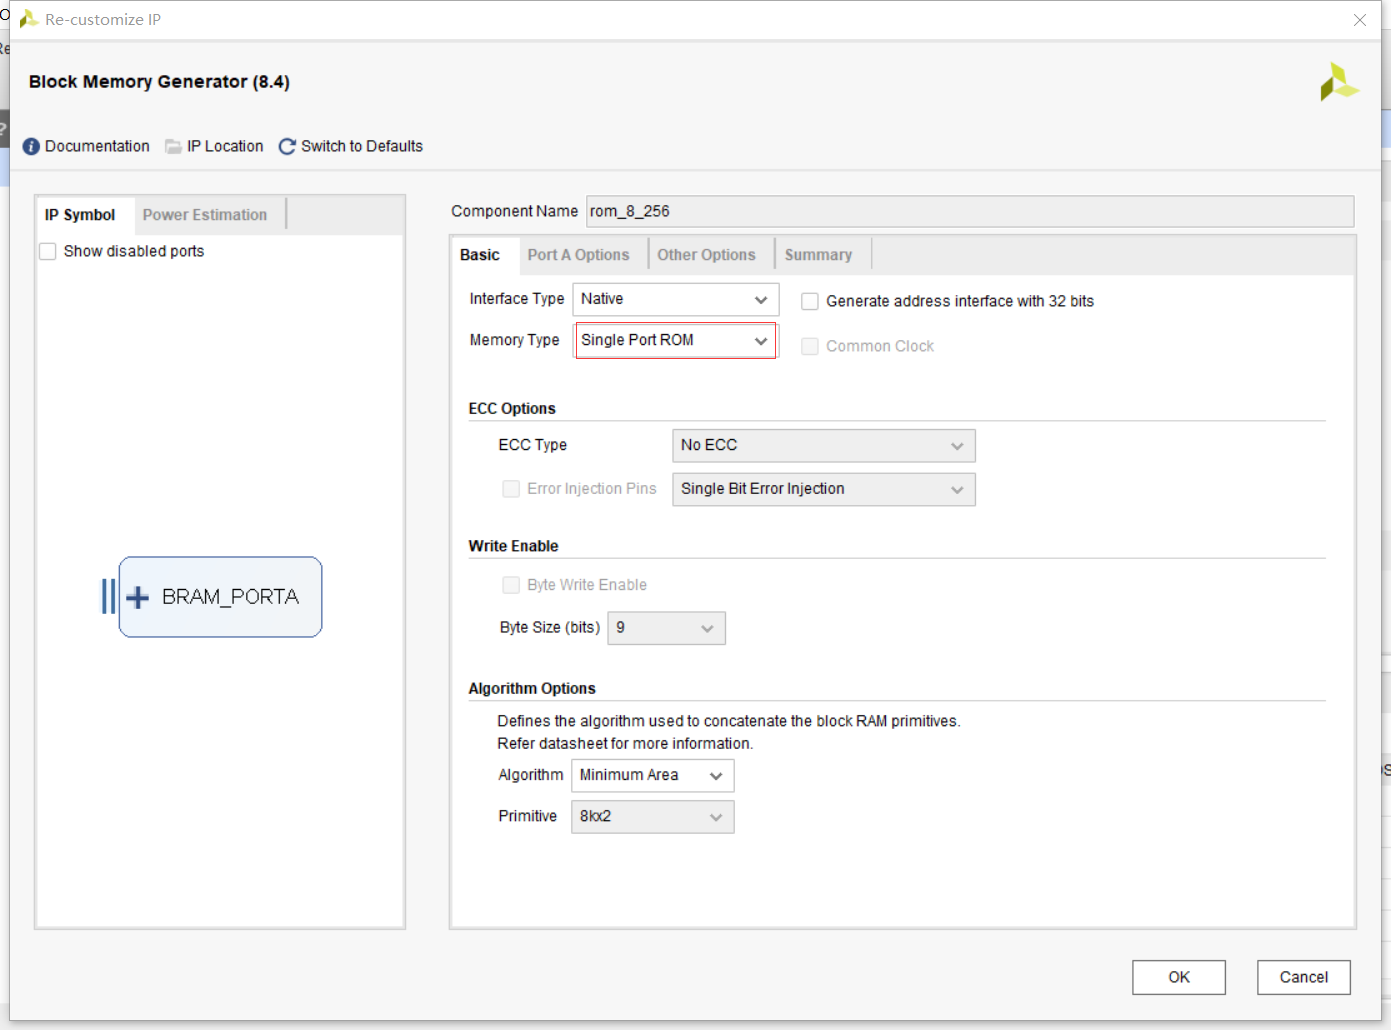This screenshot has height=1030, width=1391.
Task: Click the IP Location folder icon
Action: (x=174, y=146)
